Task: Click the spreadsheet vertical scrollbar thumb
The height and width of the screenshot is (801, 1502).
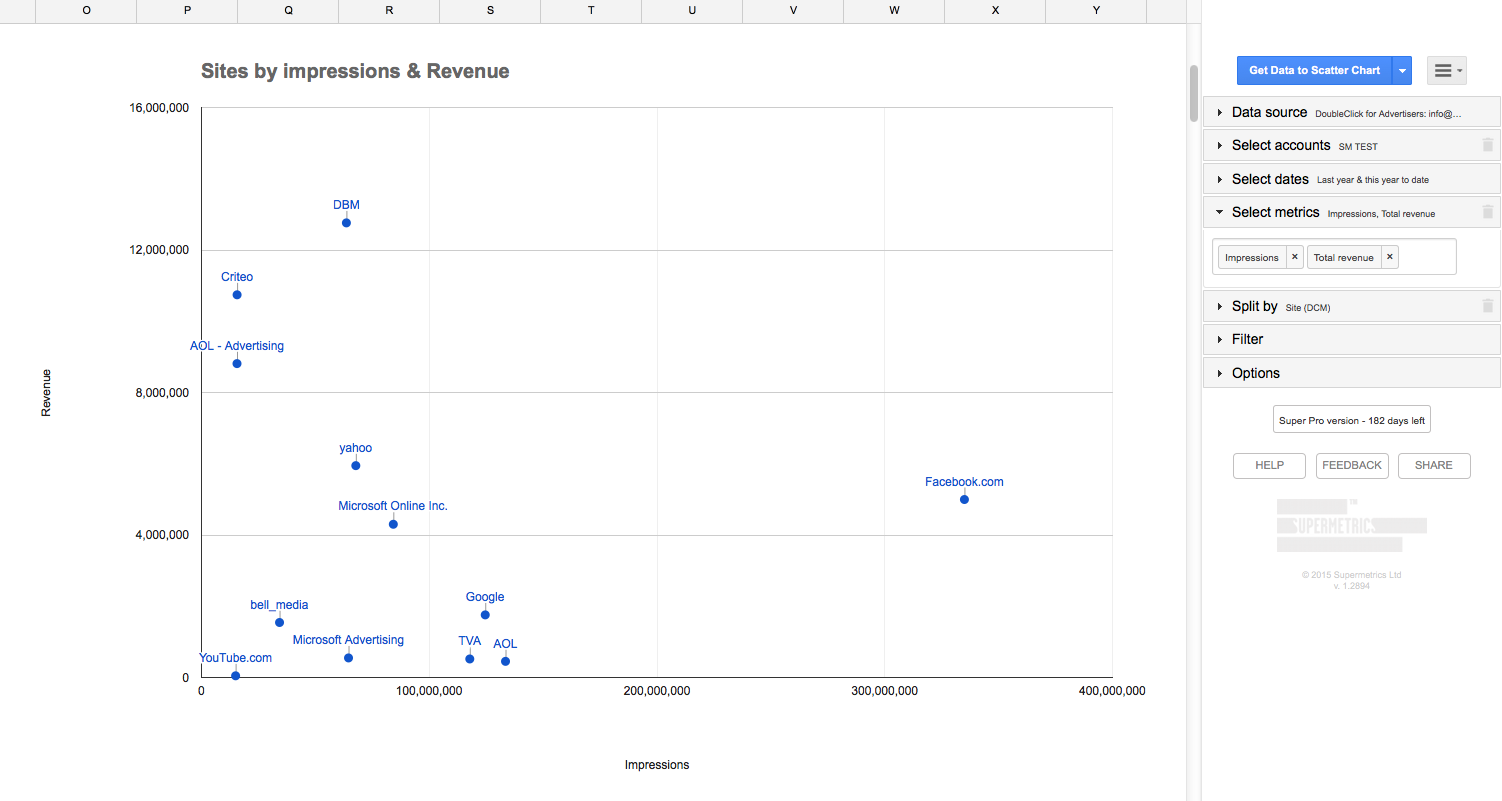Action: click(1193, 93)
